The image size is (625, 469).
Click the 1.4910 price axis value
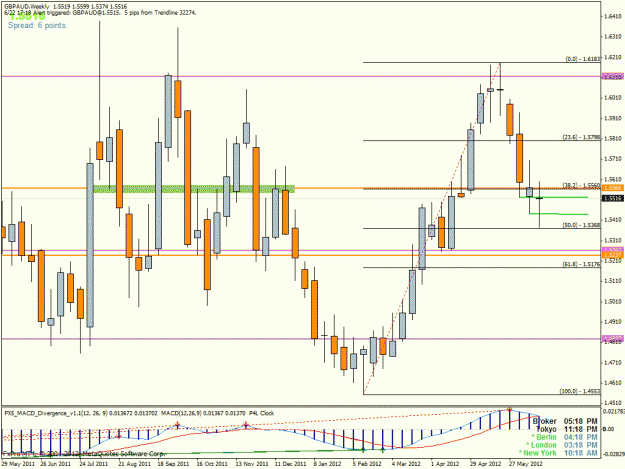pyautogui.click(x=613, y=322)
